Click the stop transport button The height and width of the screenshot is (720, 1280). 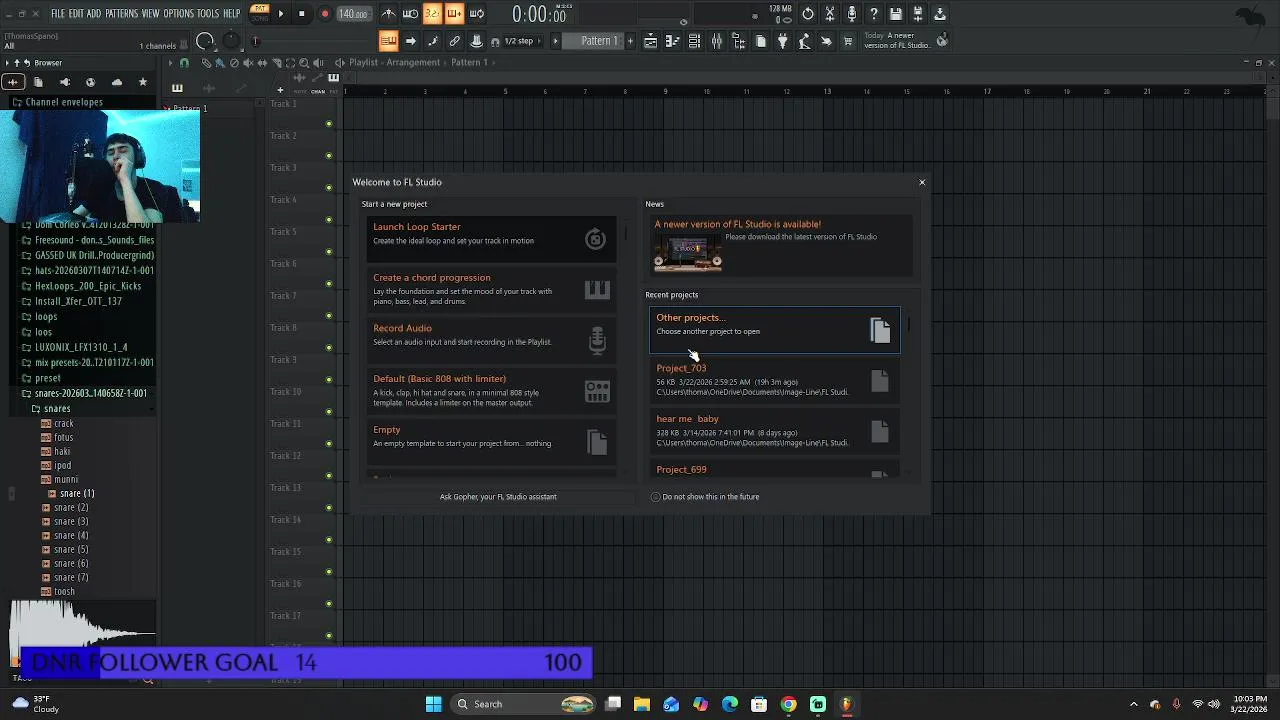pyautogui.click(x=301, y=14)
